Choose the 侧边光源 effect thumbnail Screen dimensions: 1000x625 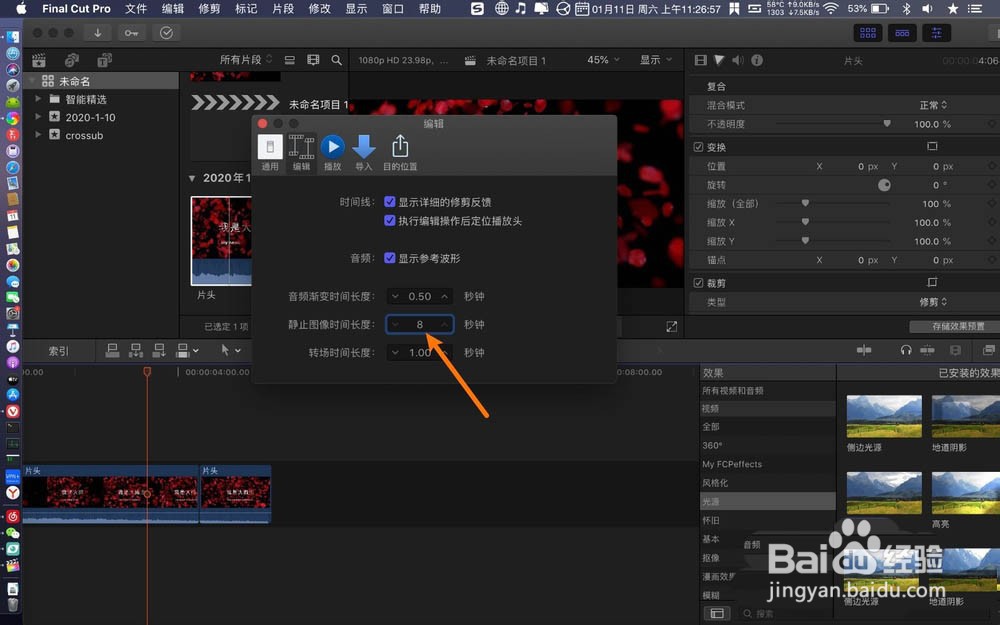[884, 416]
